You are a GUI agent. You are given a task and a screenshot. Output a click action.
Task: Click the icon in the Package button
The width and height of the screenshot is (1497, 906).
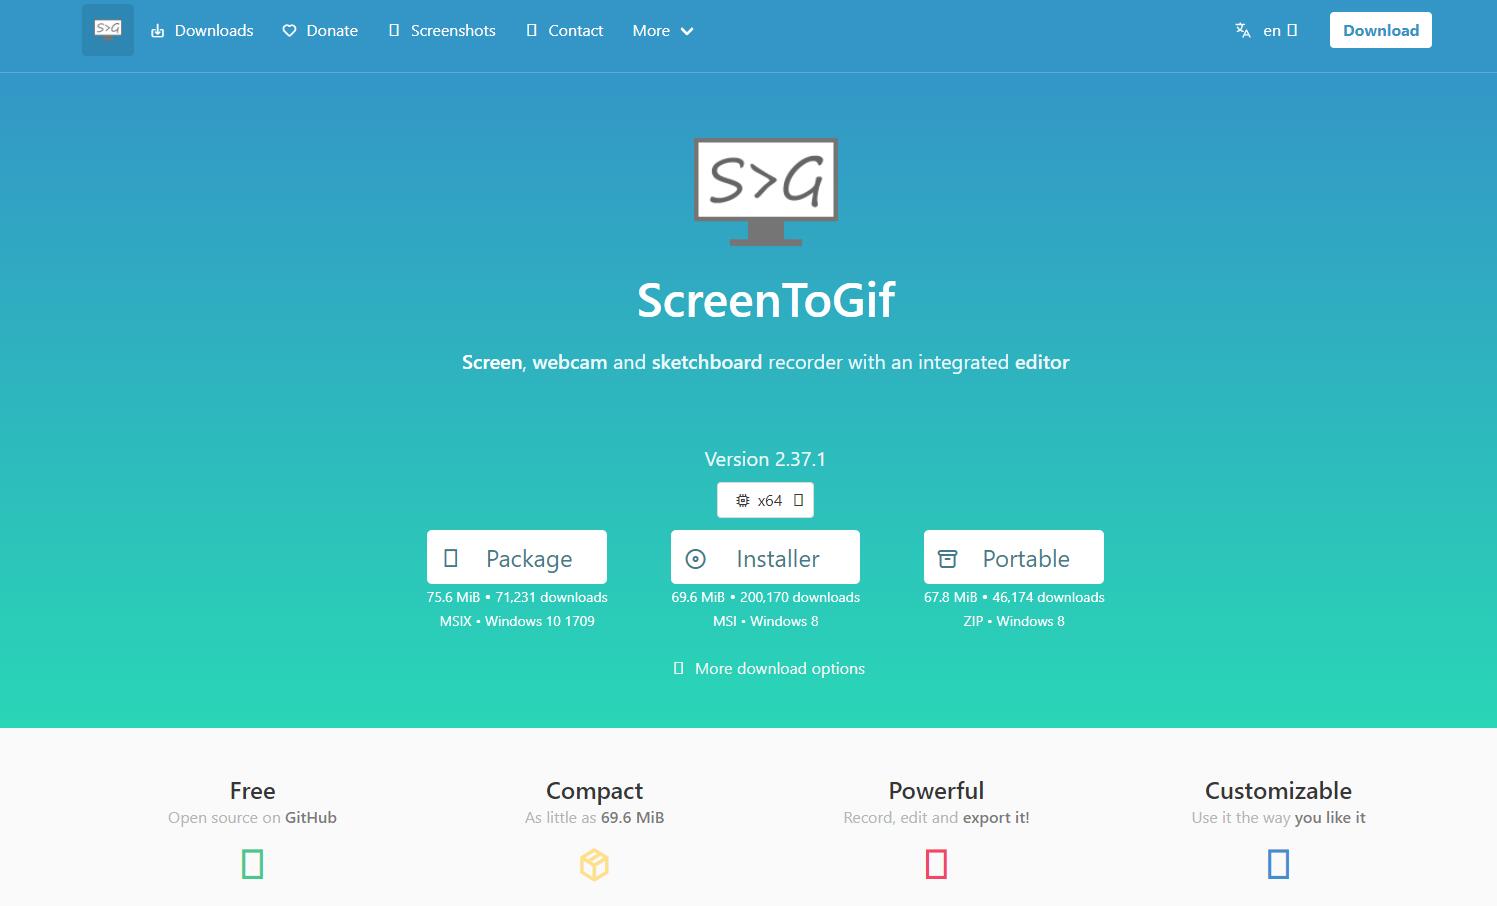click(451, 558)
